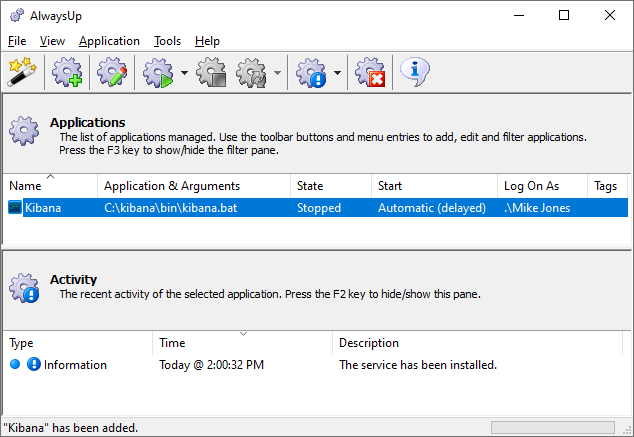Click the Stop application gear icon
This screenshot has width=634, height=437.
pos(211,72)
